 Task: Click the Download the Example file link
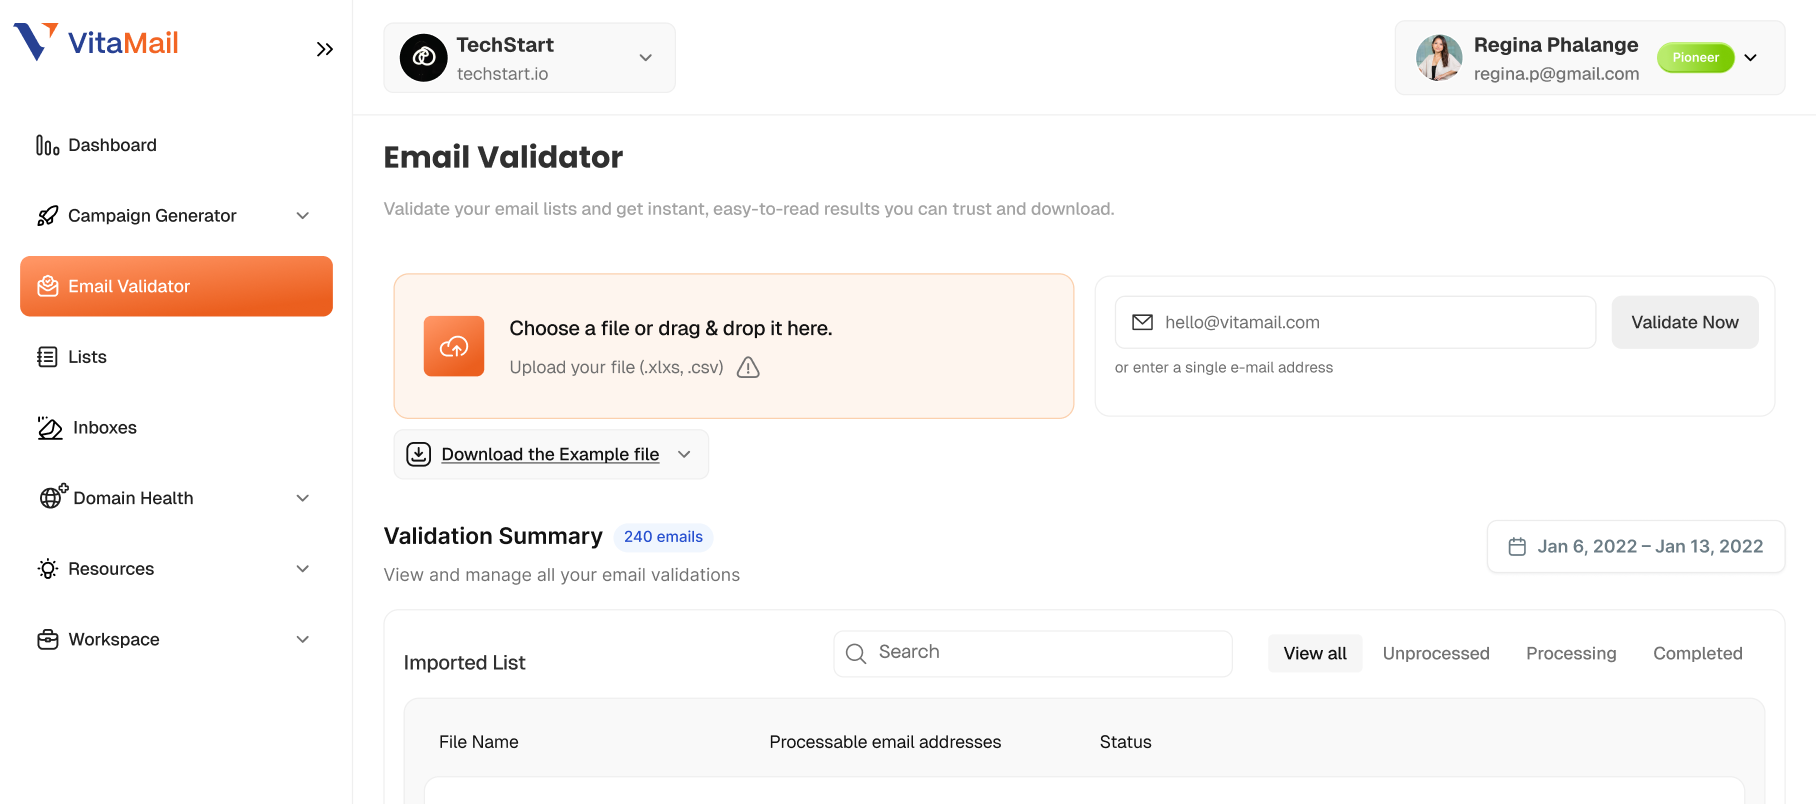point(550,454)
